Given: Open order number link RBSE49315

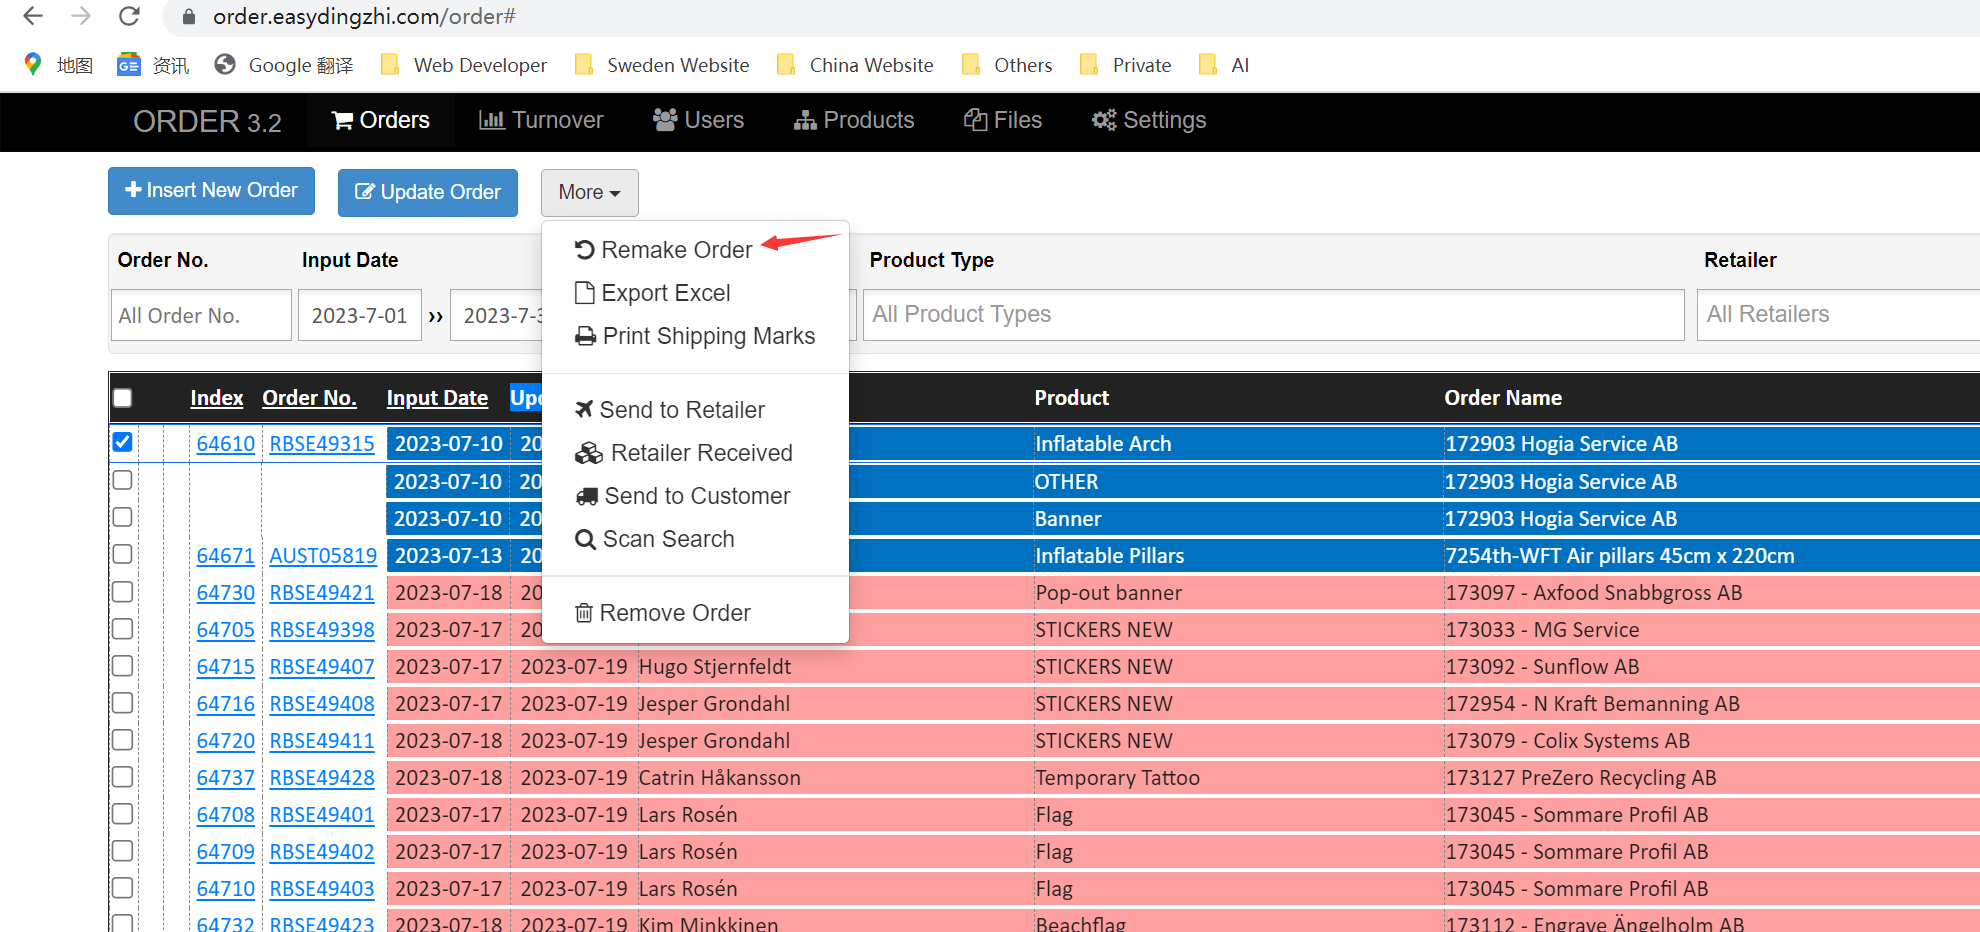Looking at the screenshot, I should [x=322, y=444].
